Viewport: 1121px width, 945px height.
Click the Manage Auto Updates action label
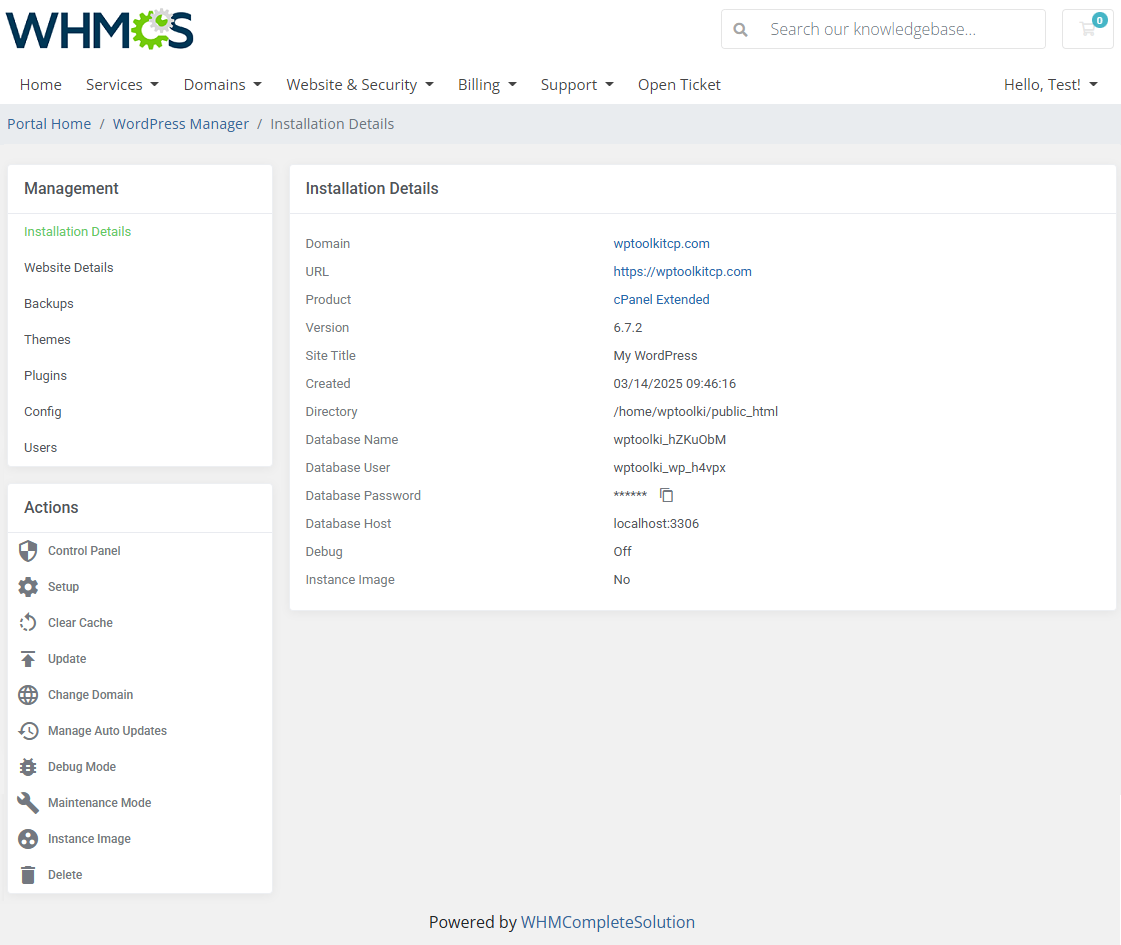click(107, 731)
